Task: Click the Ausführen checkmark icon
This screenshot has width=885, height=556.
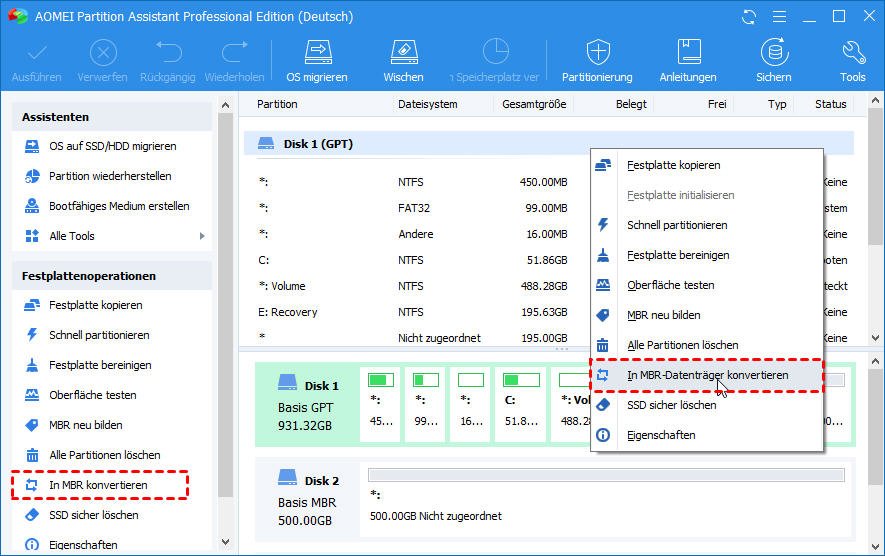Action: click(37, 54)
